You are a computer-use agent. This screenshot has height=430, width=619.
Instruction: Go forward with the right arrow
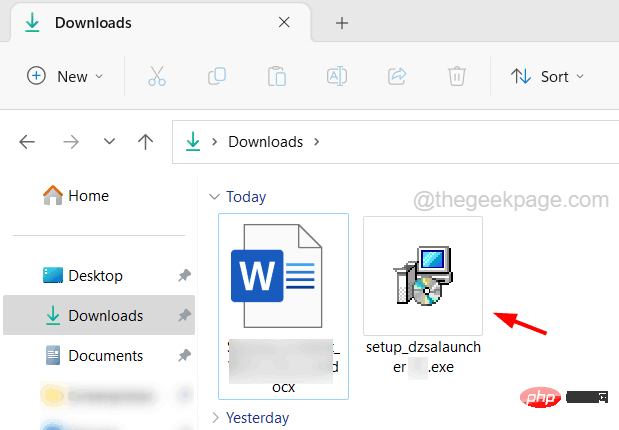pyautogui.click(x=71, y=142)
